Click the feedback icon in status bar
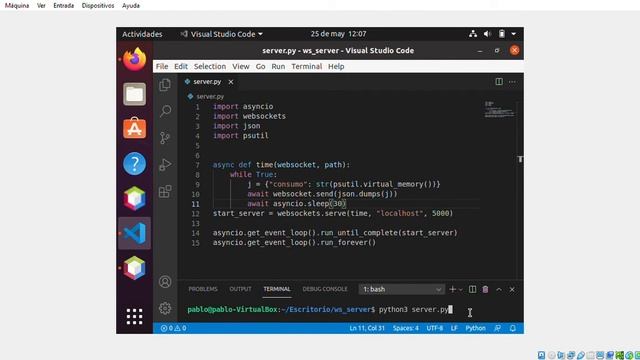The height and width of the screenshot is (360, 640). [x=498, y=328]
